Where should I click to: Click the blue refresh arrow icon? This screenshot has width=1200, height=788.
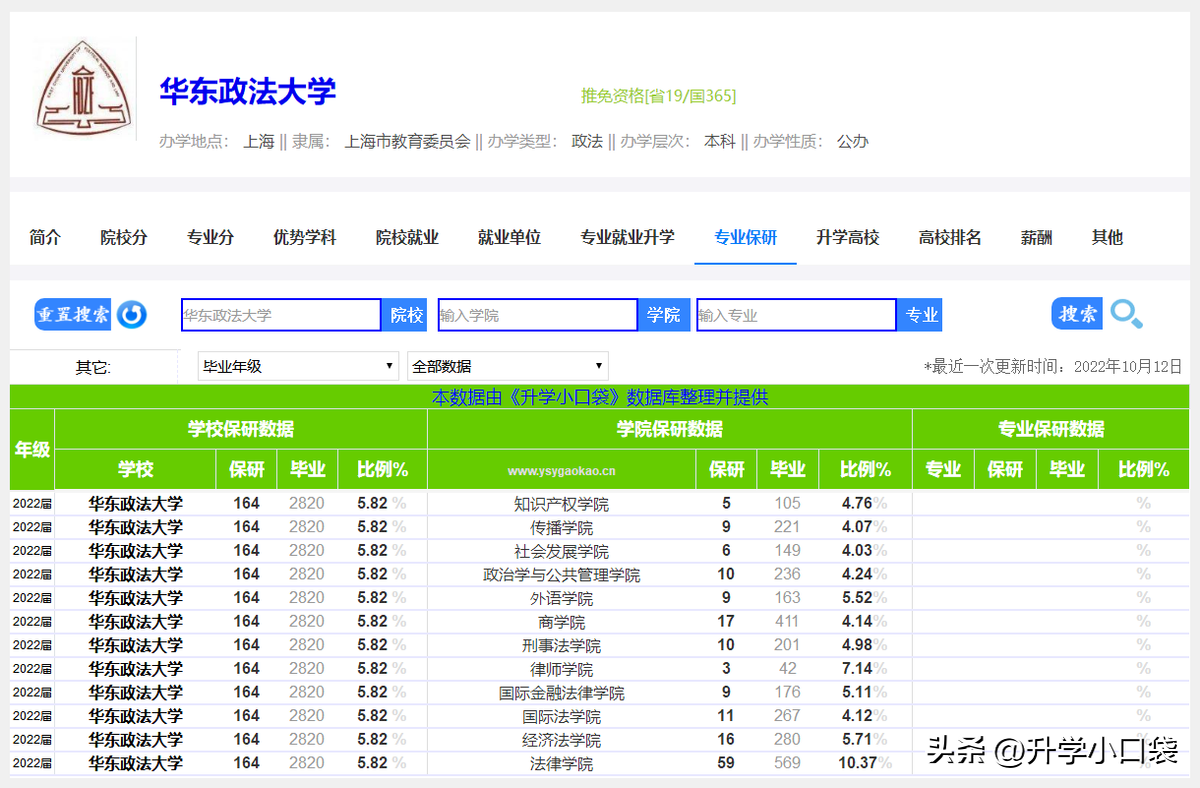[x=131, y=315]
